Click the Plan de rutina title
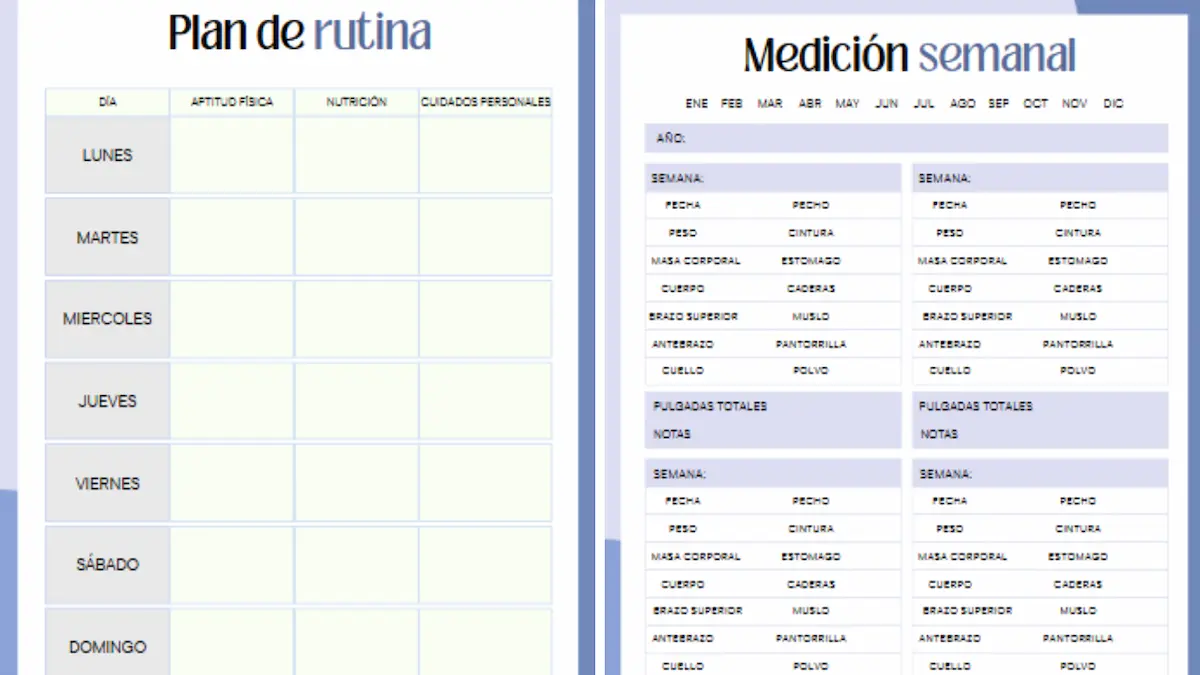The width and height of the screenshot is (1200, 675). coord(300,33)
